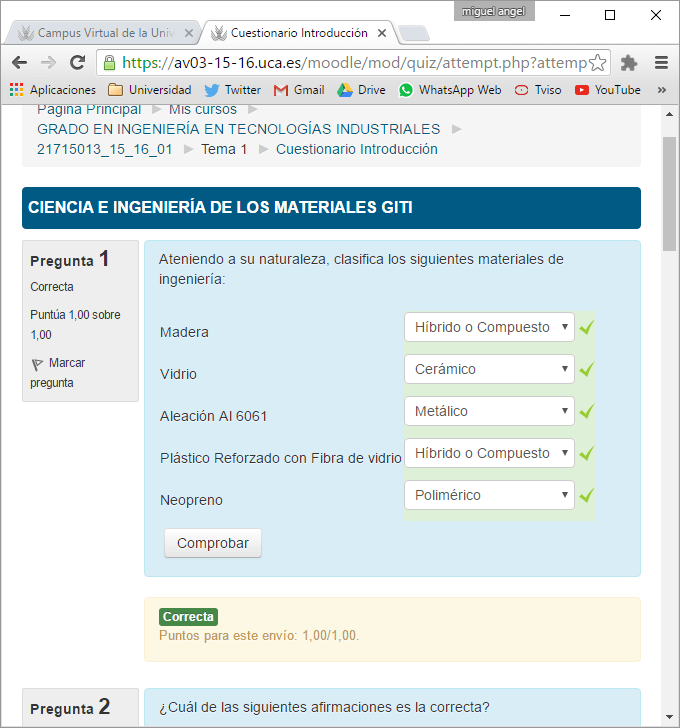Show more bookmarks with the double chevron
The height and width of the screenshot is (728, 680).
[661, 90]
